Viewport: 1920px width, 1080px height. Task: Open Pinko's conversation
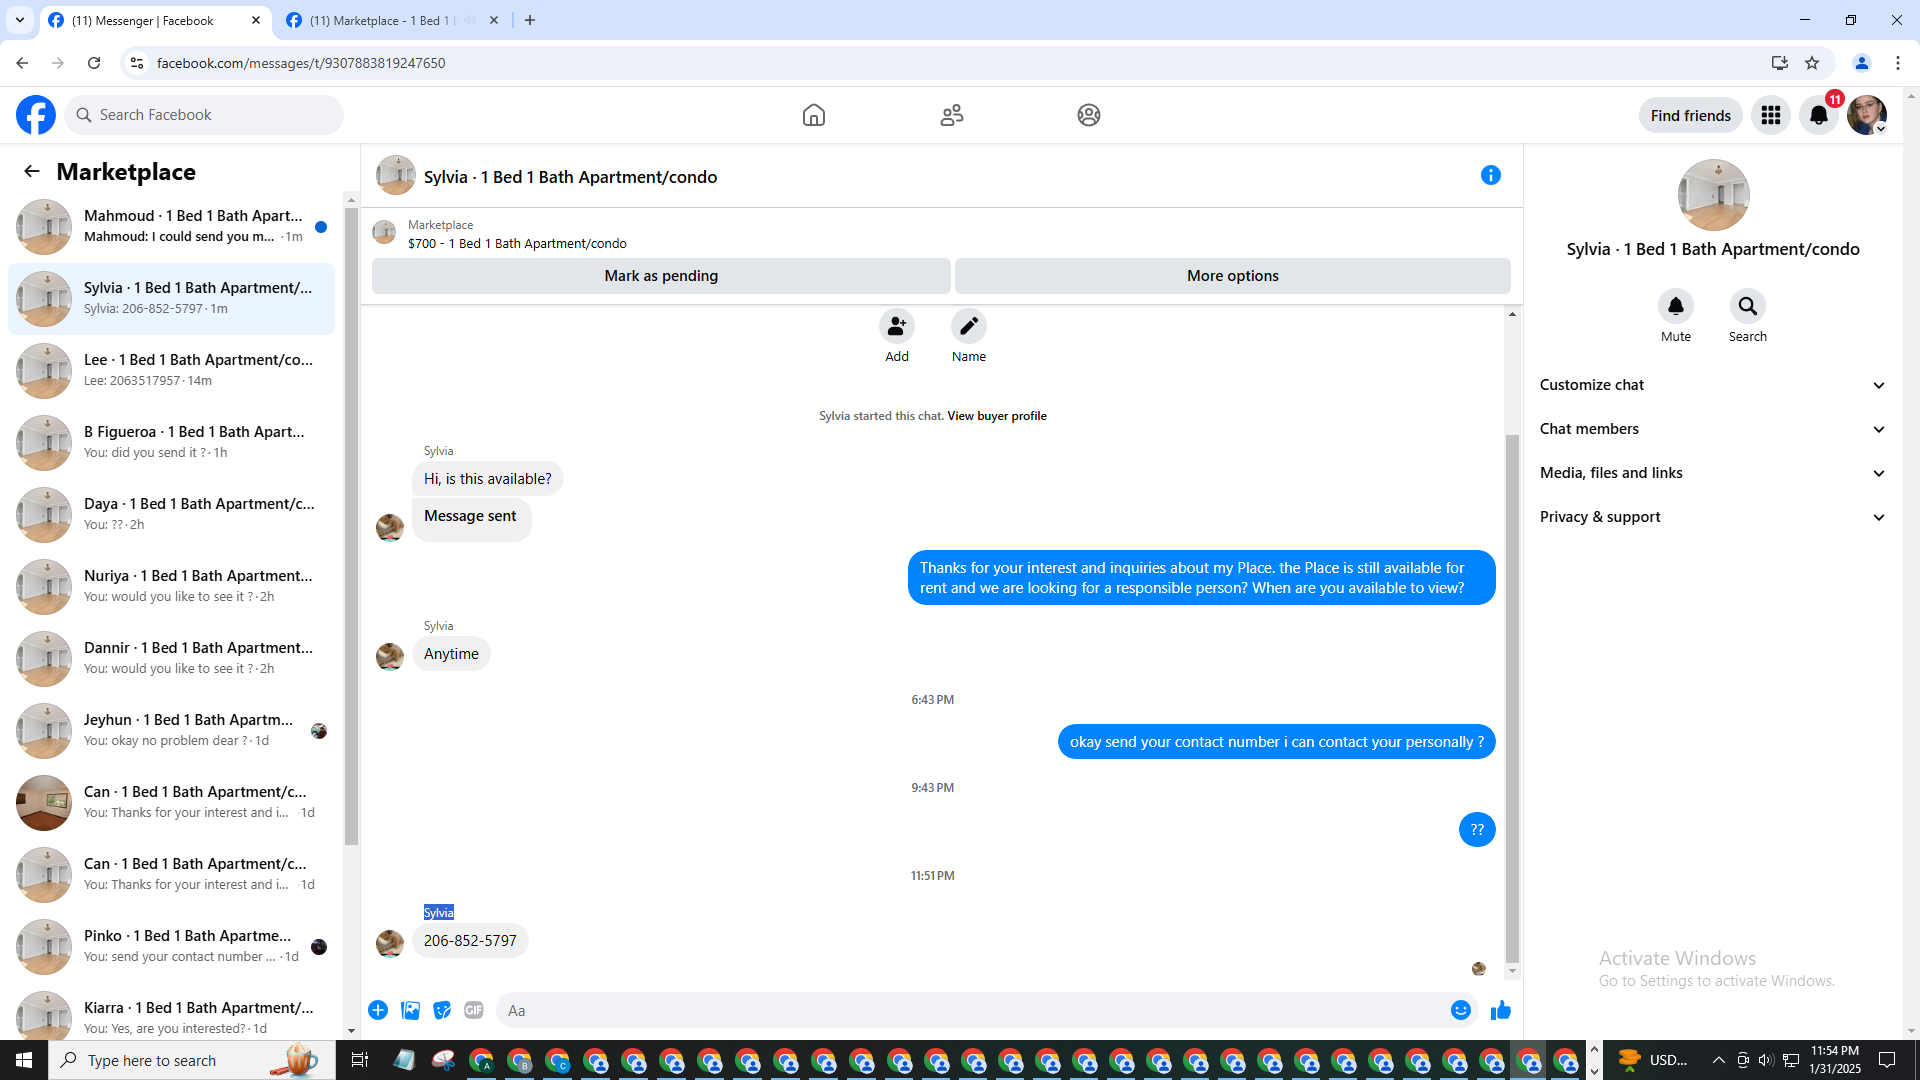coord(172,947)
